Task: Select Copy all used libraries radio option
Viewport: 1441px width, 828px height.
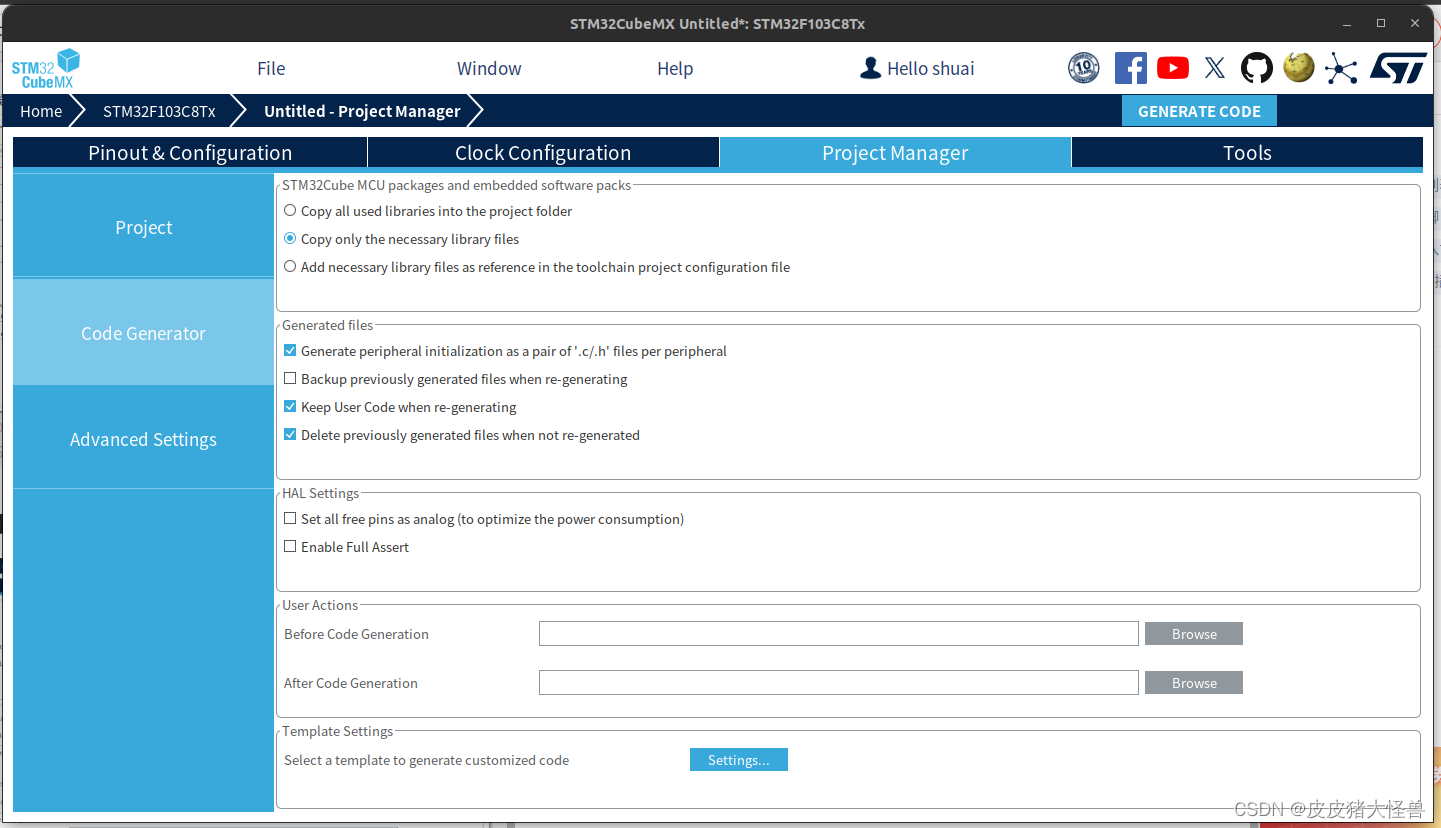Action: 290,211
